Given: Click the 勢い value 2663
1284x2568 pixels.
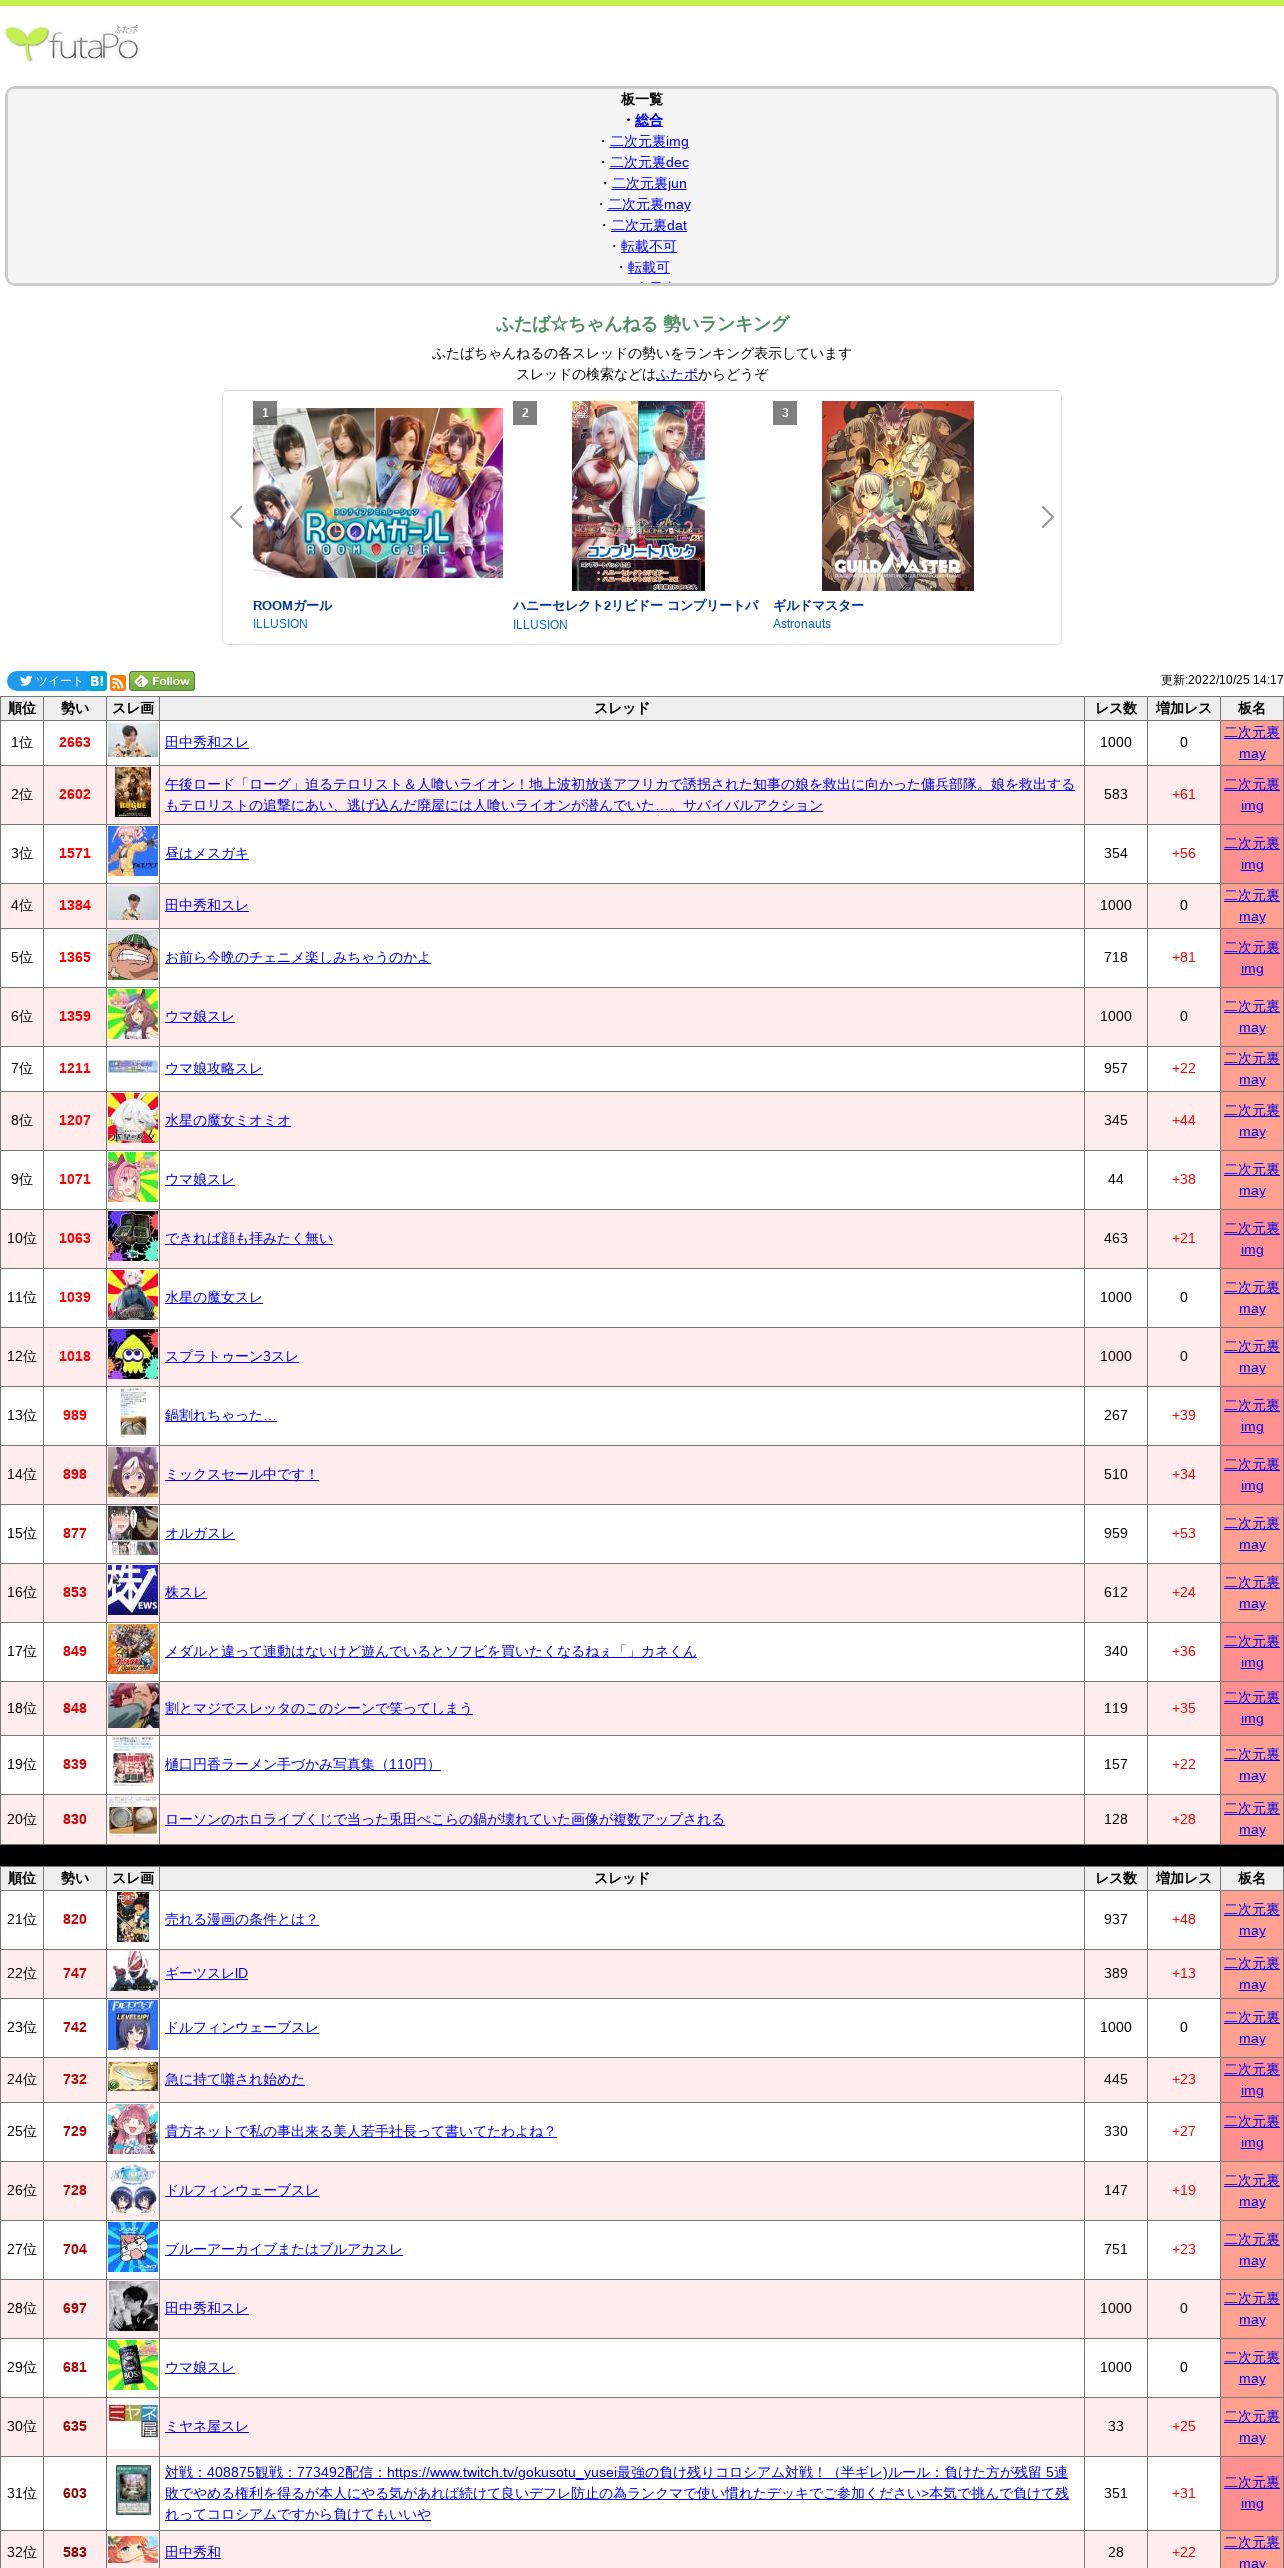Looking at the screenshot, I should tap(75, 742).
